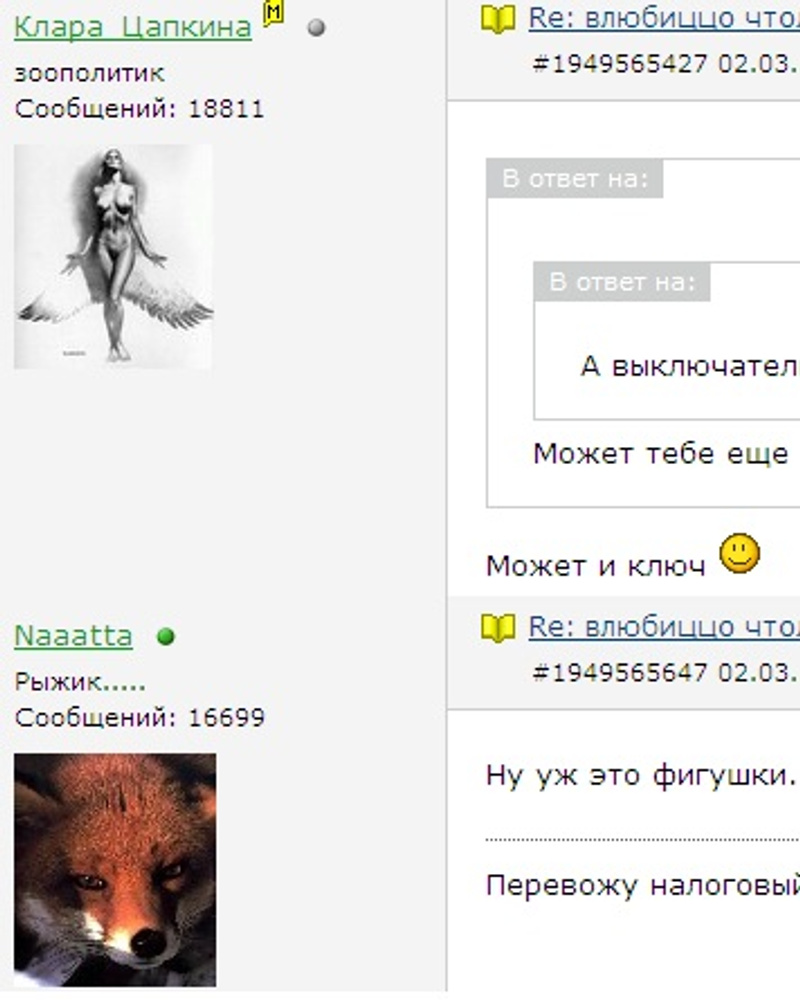
Task: Open Naaatta user profile link
Action: pos(73,636)
